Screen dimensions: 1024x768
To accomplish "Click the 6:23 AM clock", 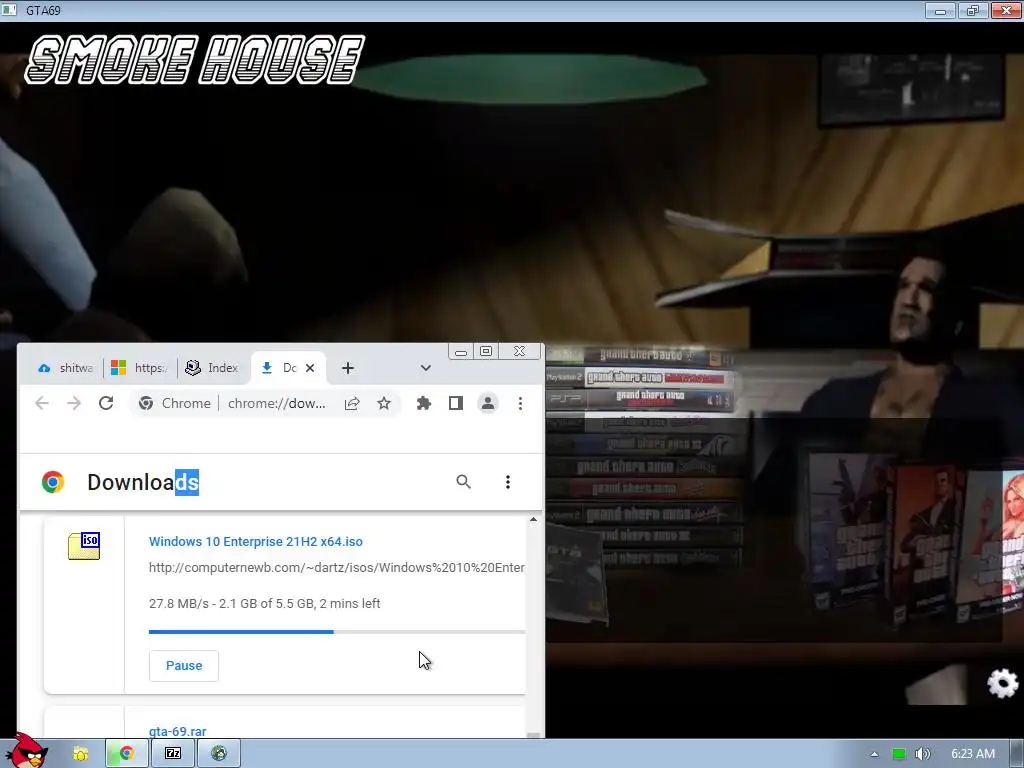I will click(x=972, y=754).
